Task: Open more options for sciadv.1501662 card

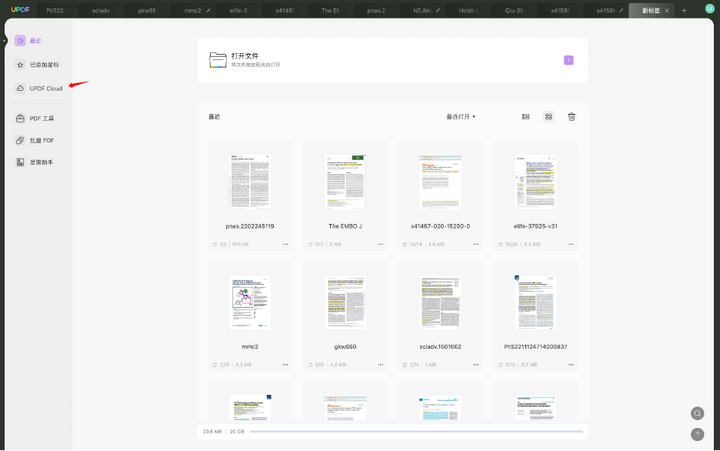Action: (476, 365)
